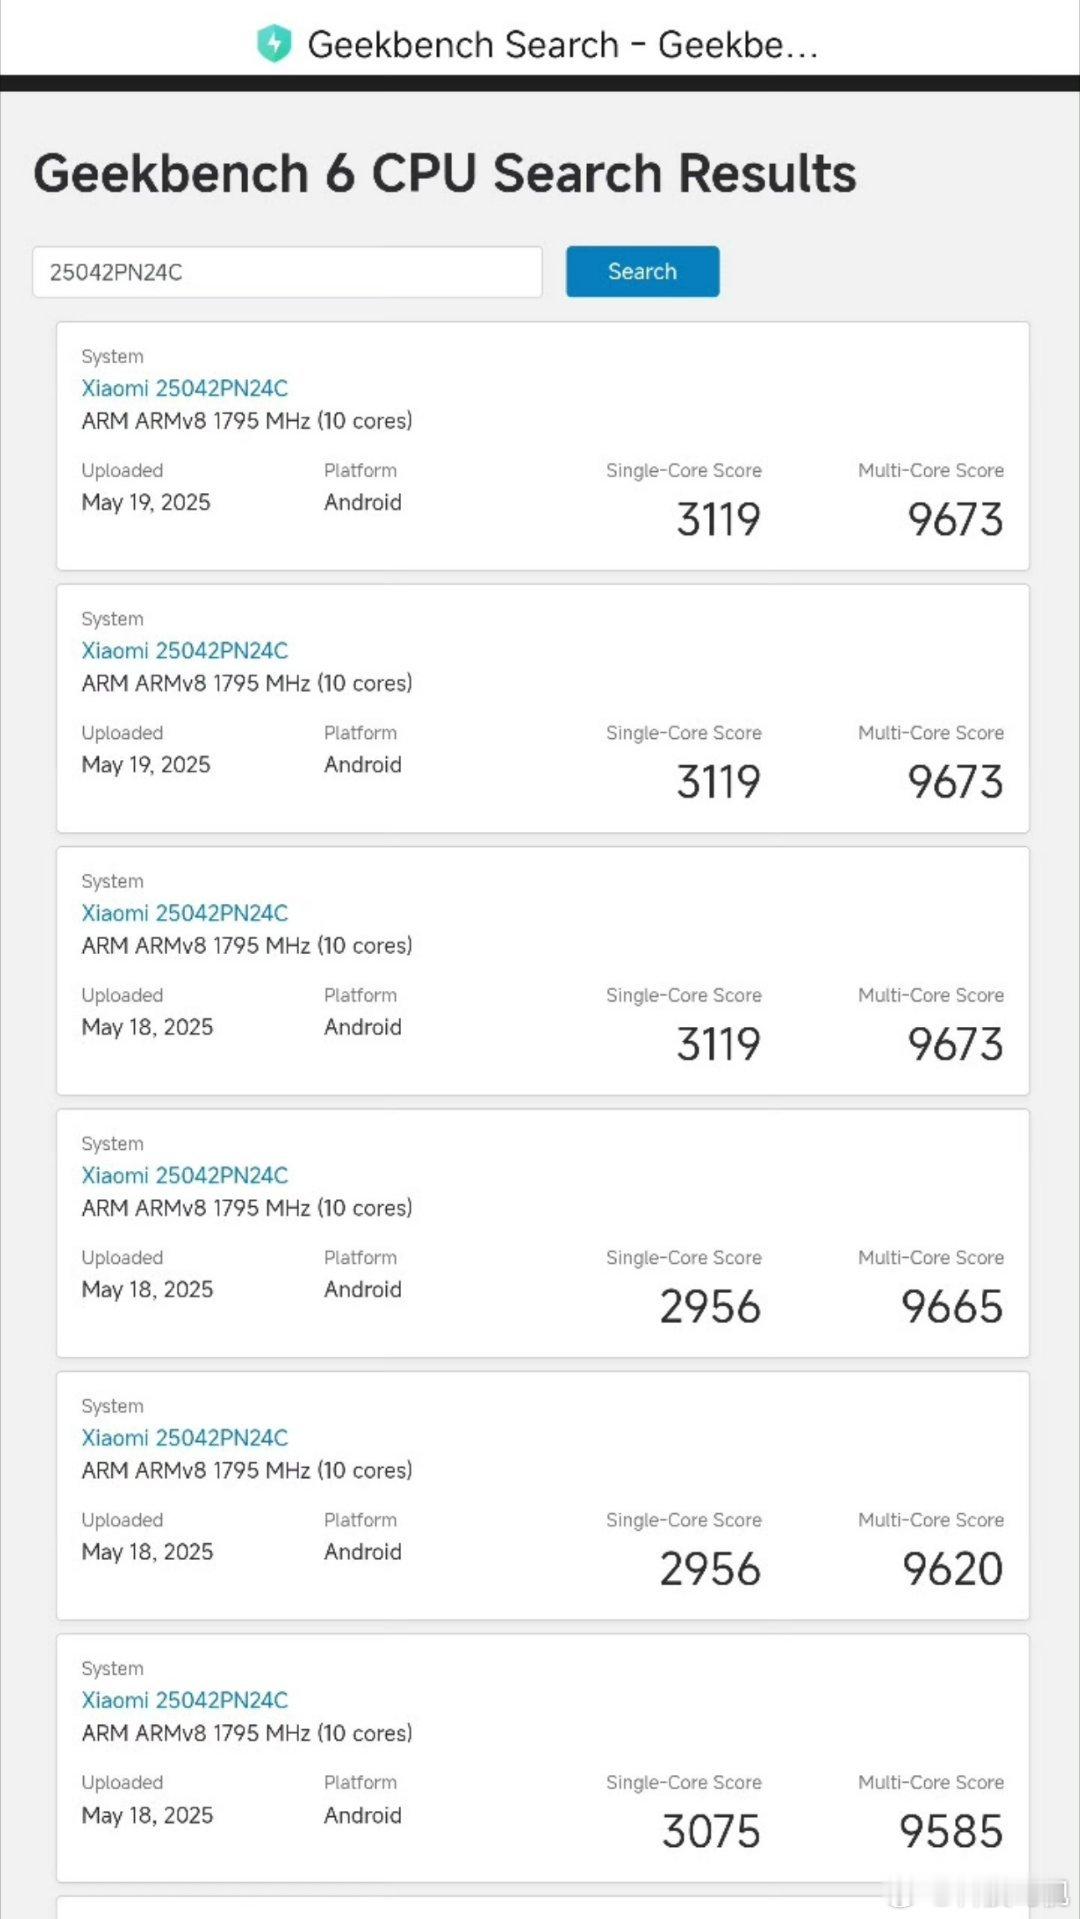The width and height of the screenshot is (1080, 1919).
Task: Click the multi-core score 9585
Action: 951,1831
